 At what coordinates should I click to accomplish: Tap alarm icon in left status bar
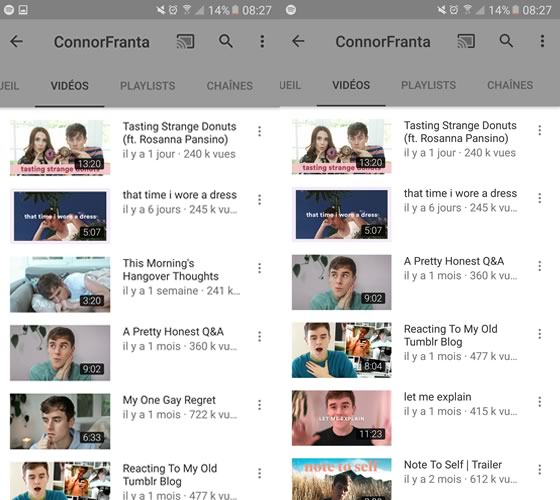(x=173, y=10)
